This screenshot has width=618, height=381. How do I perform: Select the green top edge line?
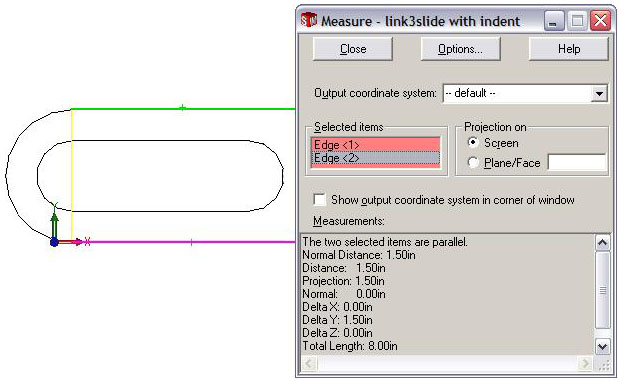coord(183,109)
